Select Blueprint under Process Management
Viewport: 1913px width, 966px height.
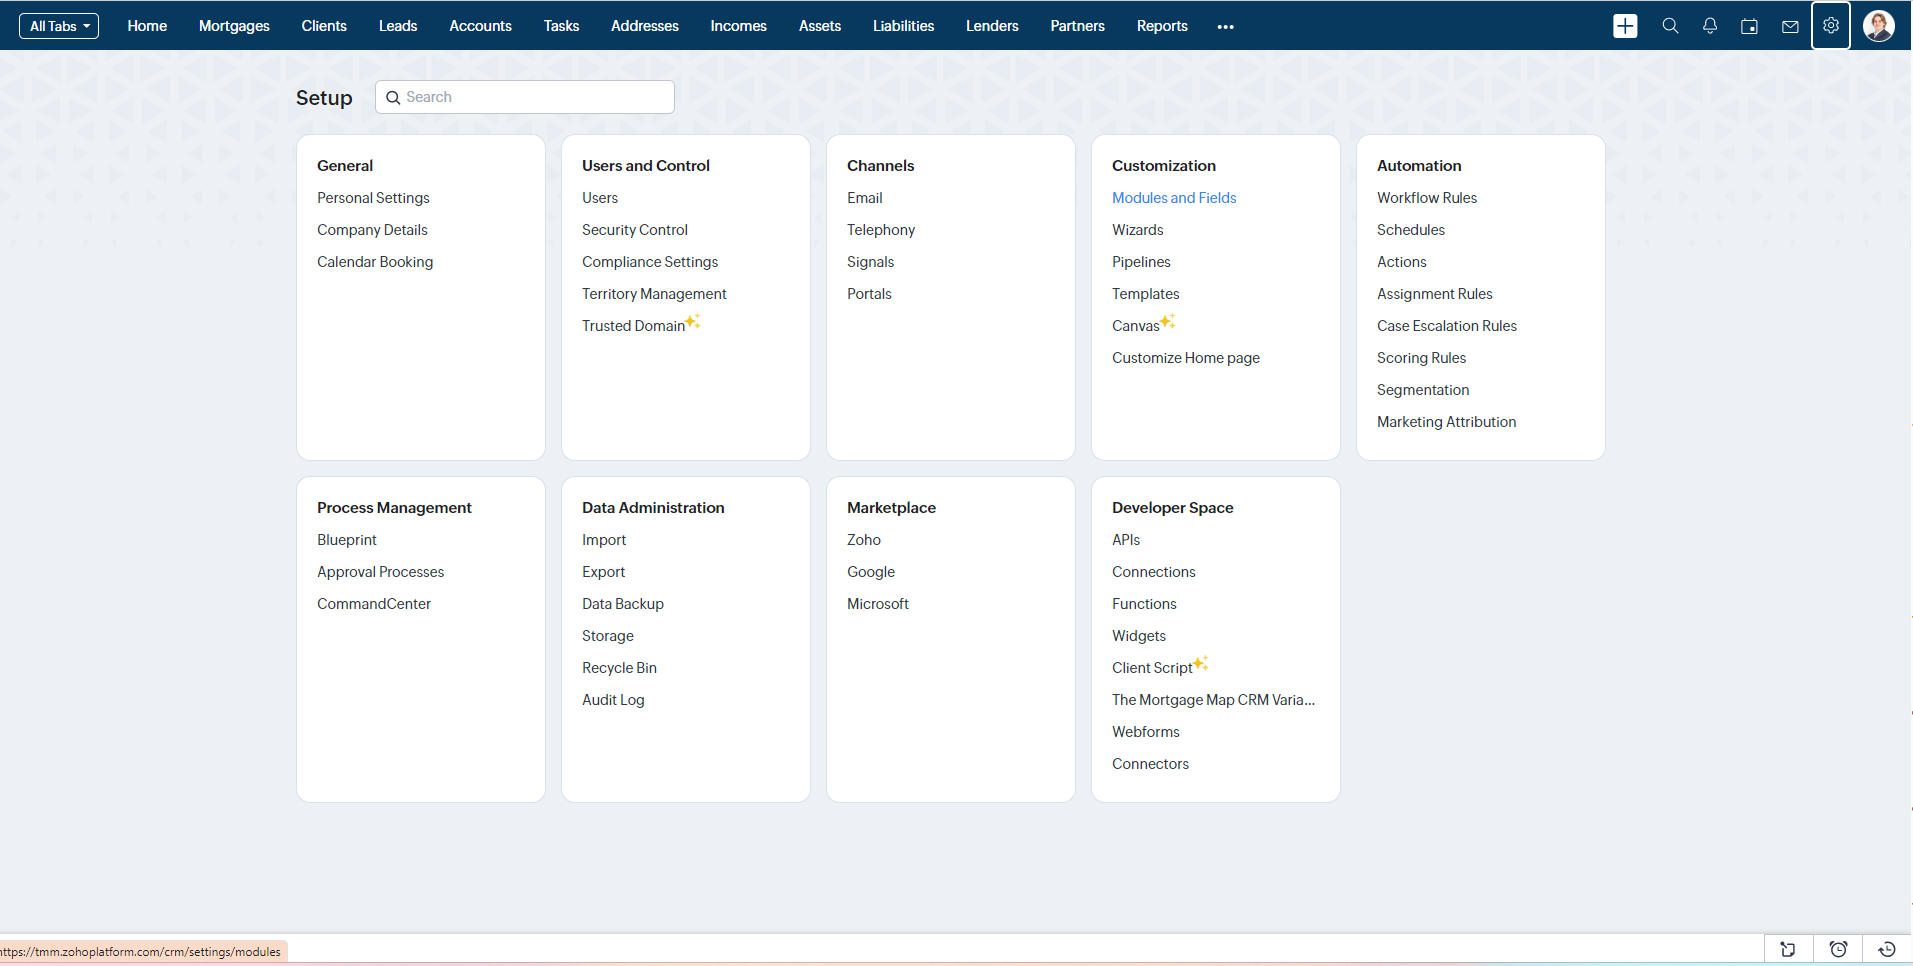tap(347, 540)
